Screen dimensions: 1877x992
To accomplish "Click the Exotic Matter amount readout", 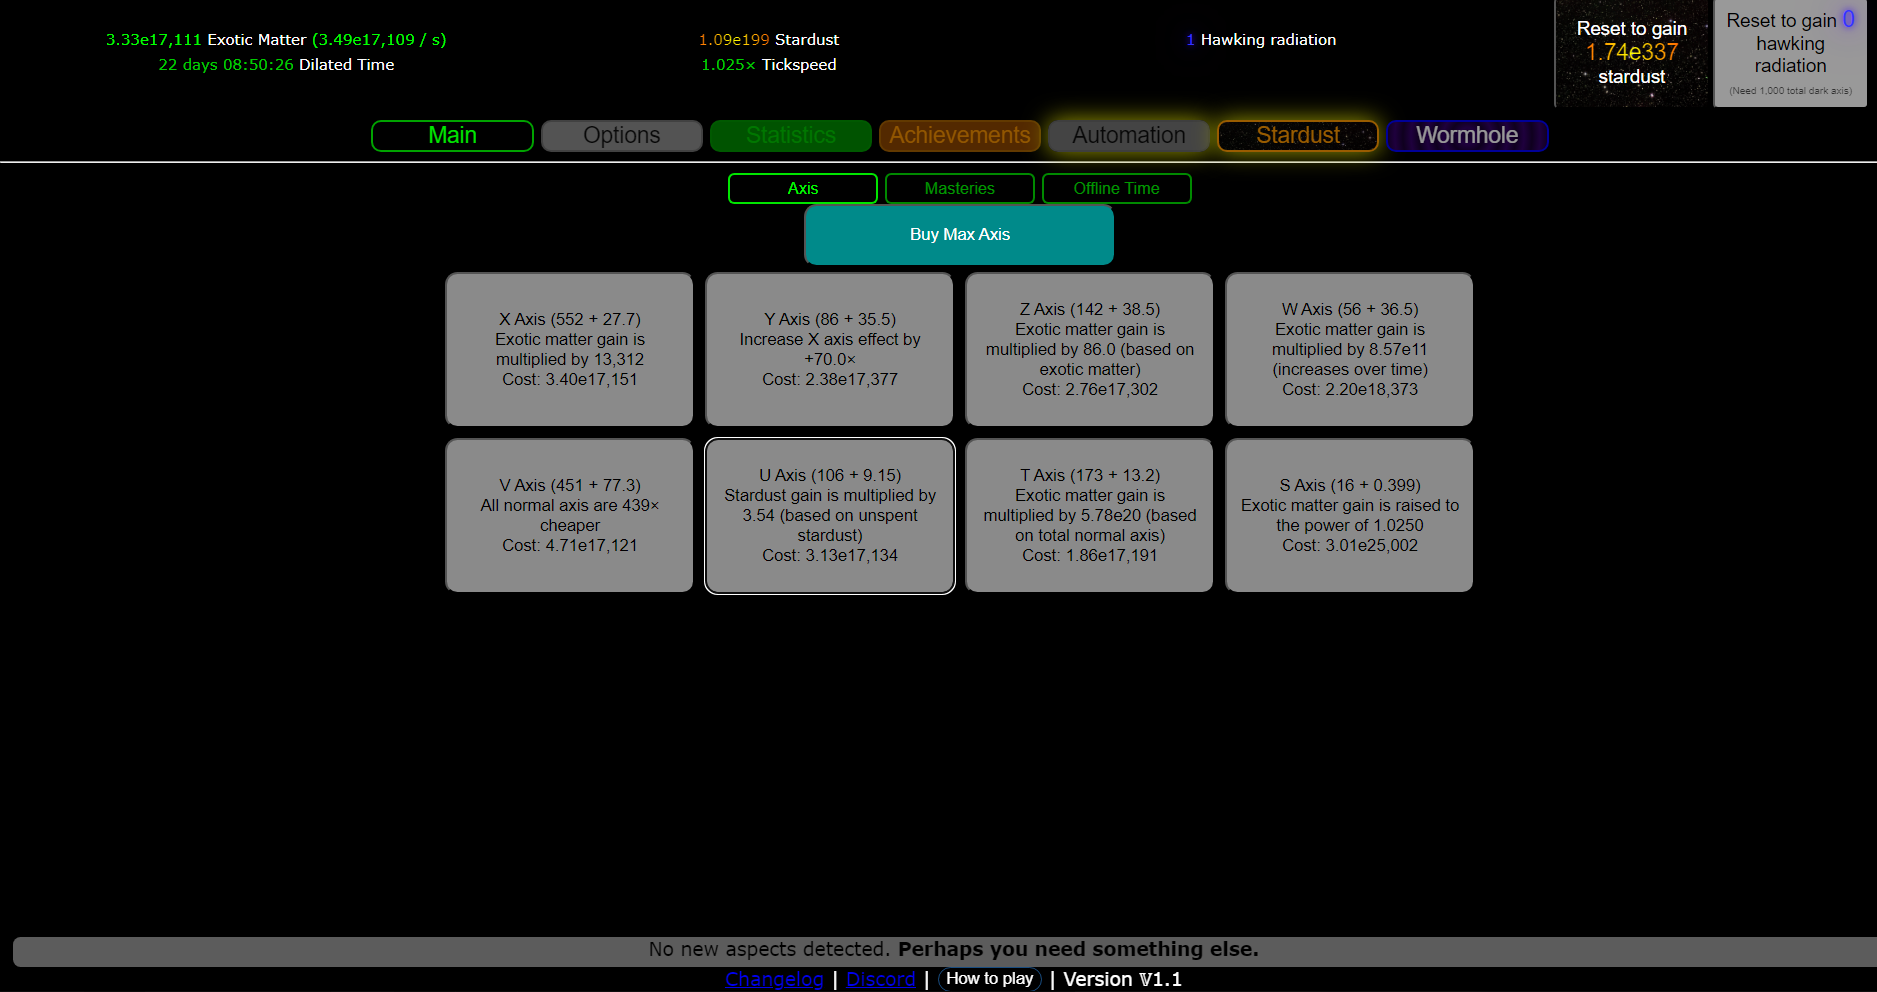I will point(276,40).
